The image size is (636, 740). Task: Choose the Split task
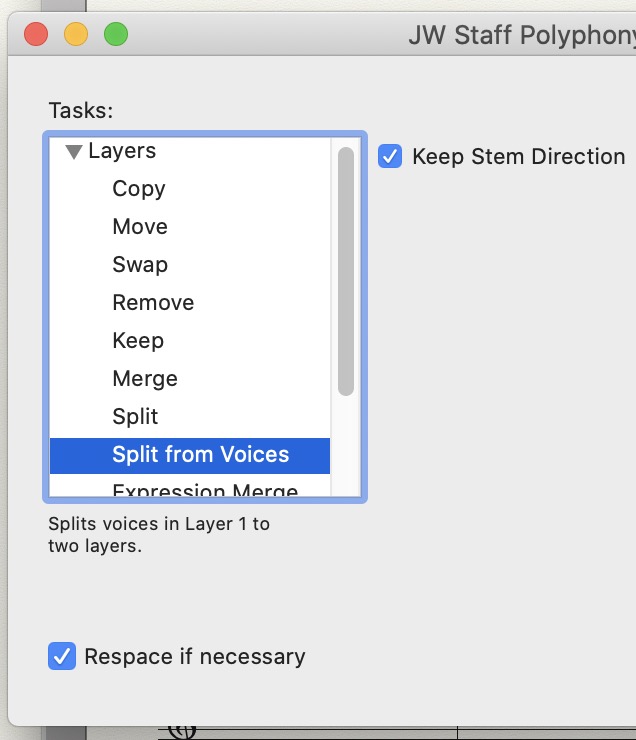pos(135,417)
